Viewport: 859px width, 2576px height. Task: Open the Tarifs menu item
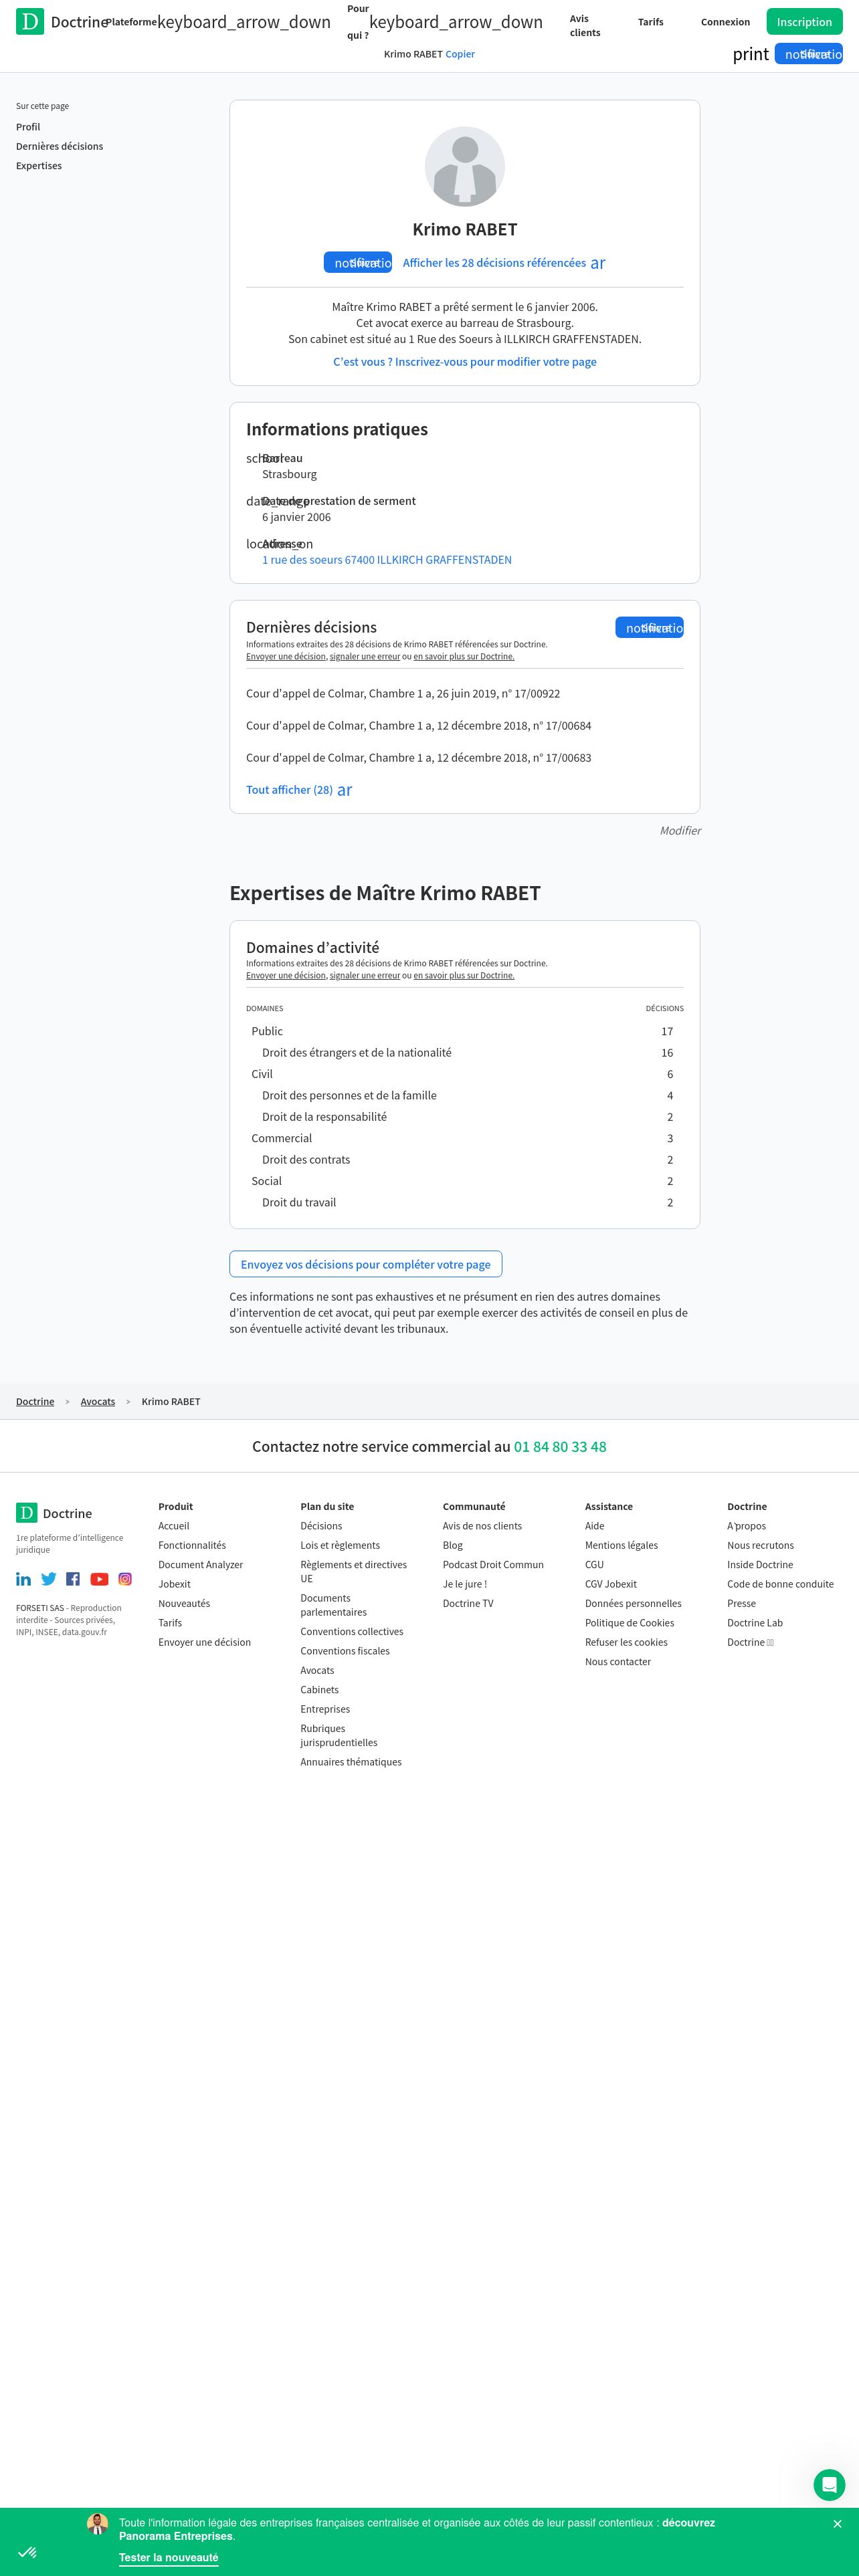point(650,22)
